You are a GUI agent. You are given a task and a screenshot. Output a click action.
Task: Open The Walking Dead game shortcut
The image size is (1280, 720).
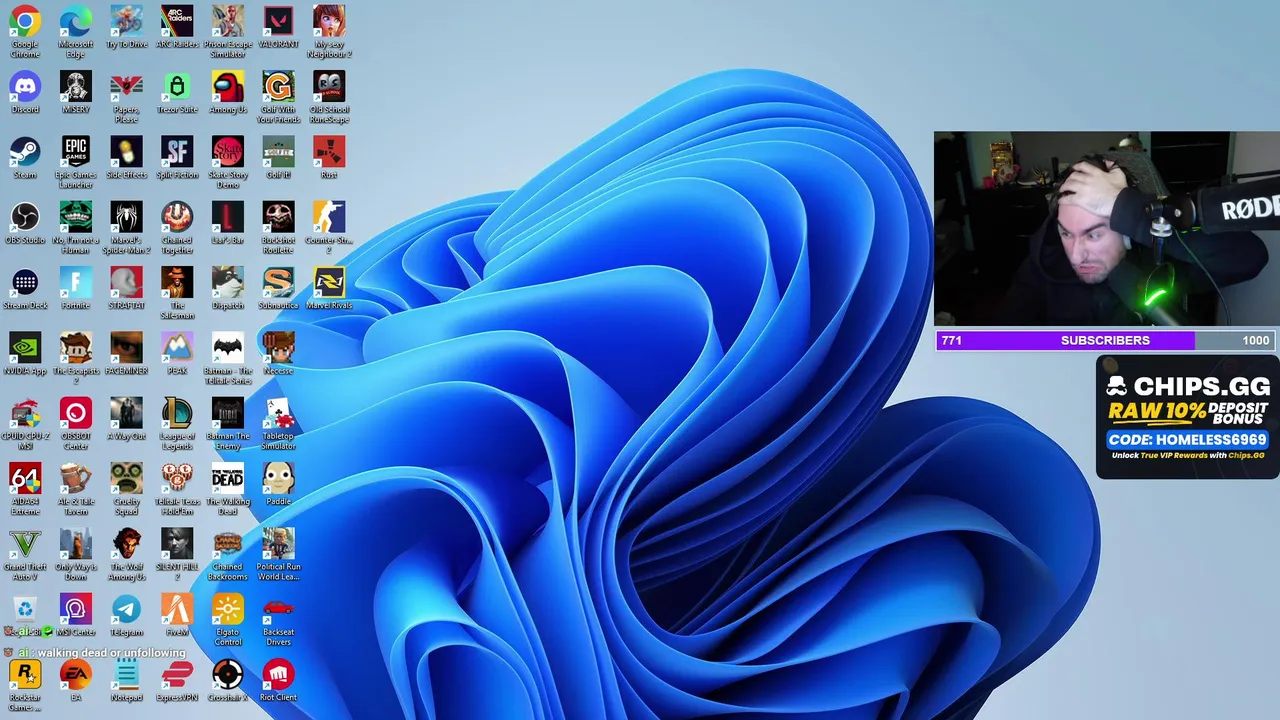(x=228, y=478)
